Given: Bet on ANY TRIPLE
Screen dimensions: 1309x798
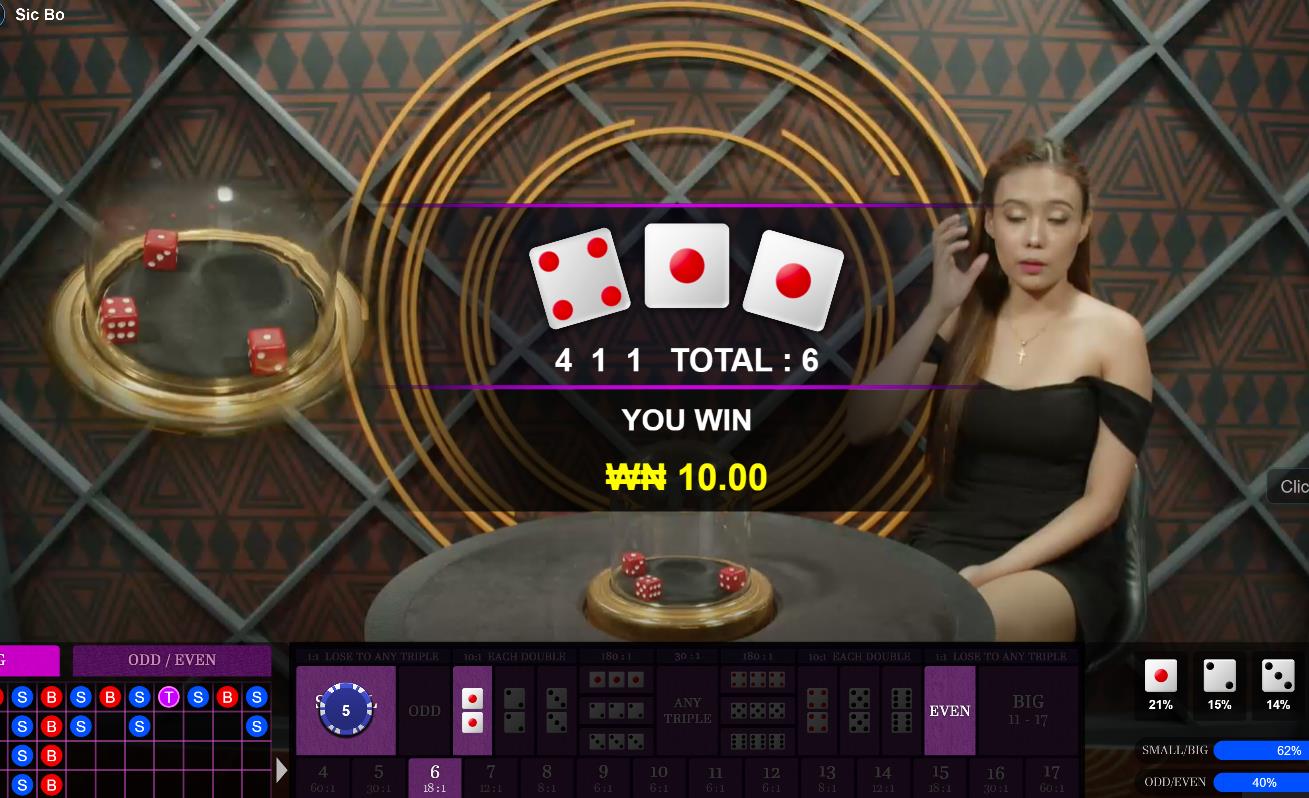Looking at the screenshot, I should click(x=687, y=711).
